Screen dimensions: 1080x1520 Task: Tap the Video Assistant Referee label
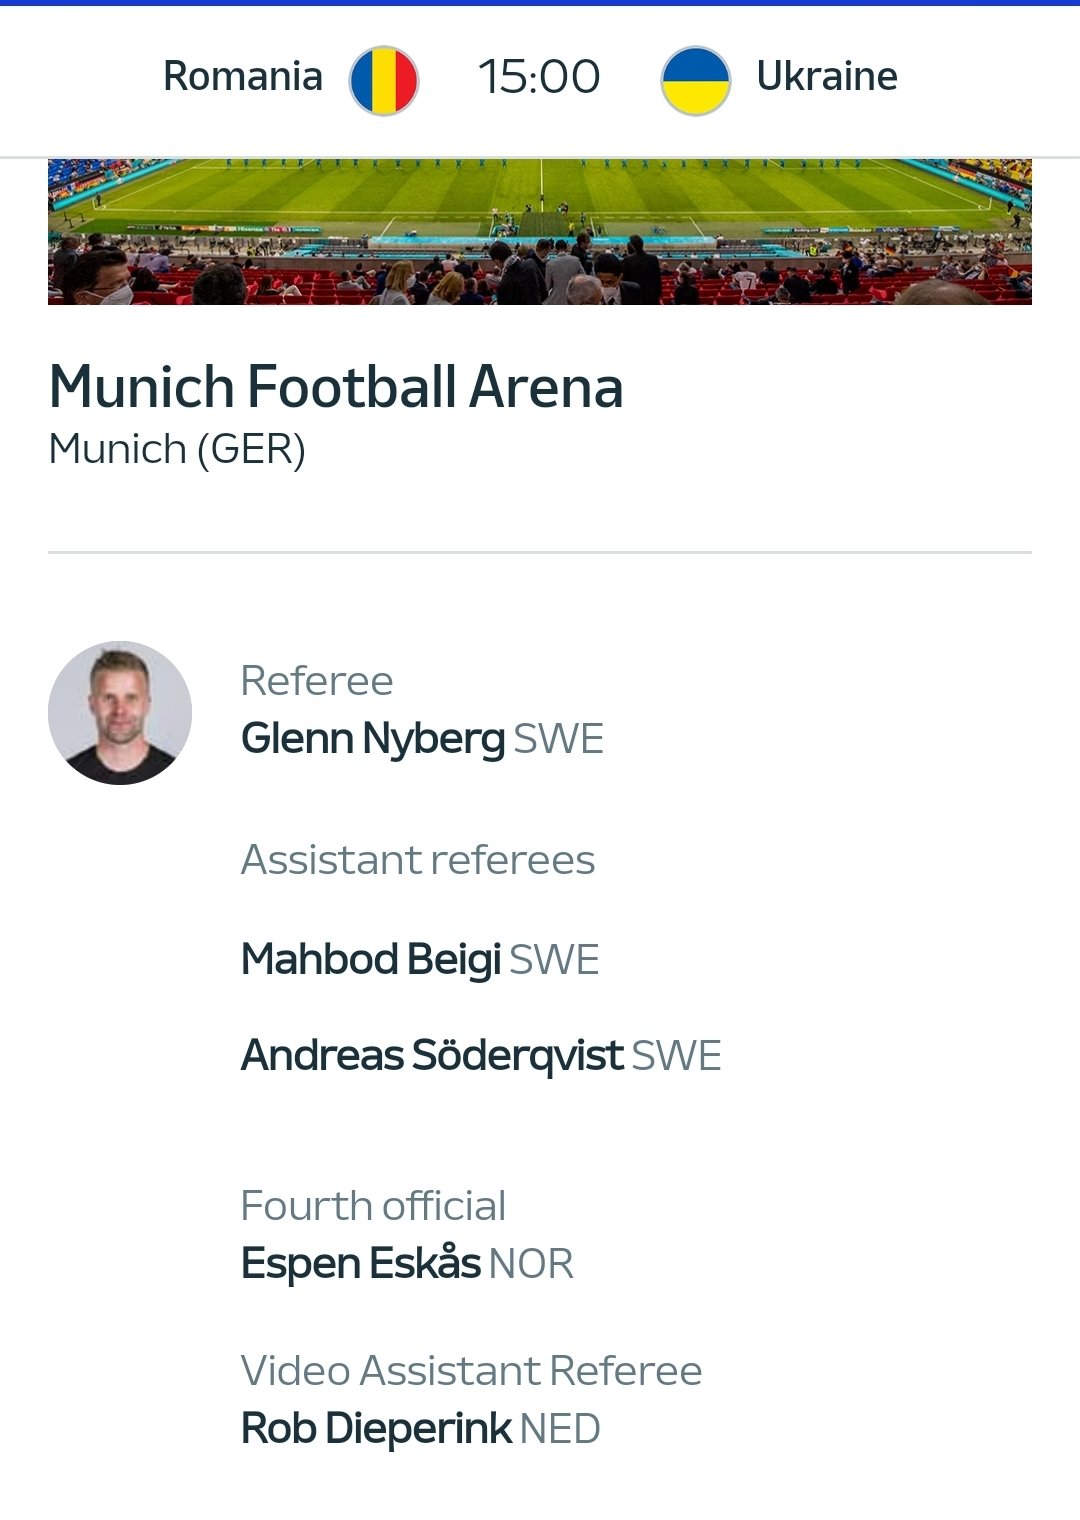(x=471, y=1371)
